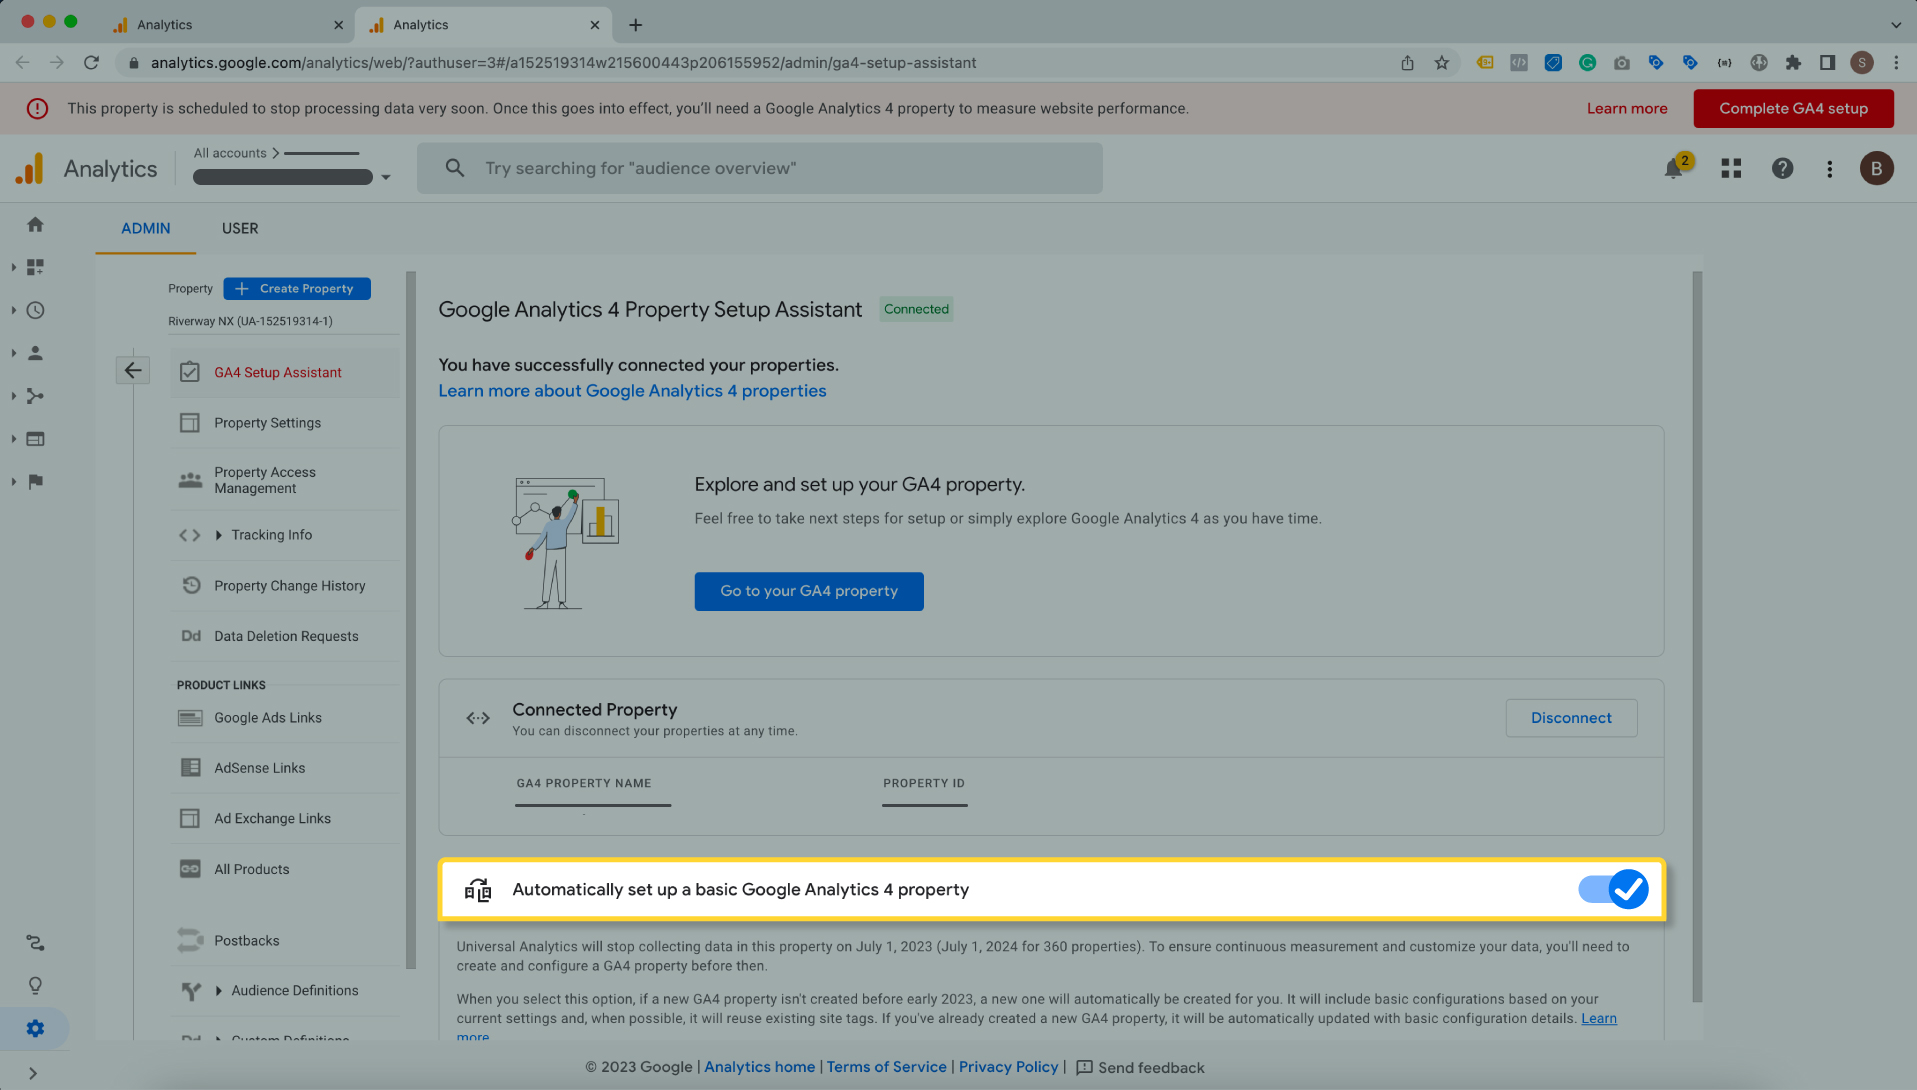Screen dimensions: 1917x1090
Task: Open the Analytics three-dot more menu
Action: (1829, 169)
